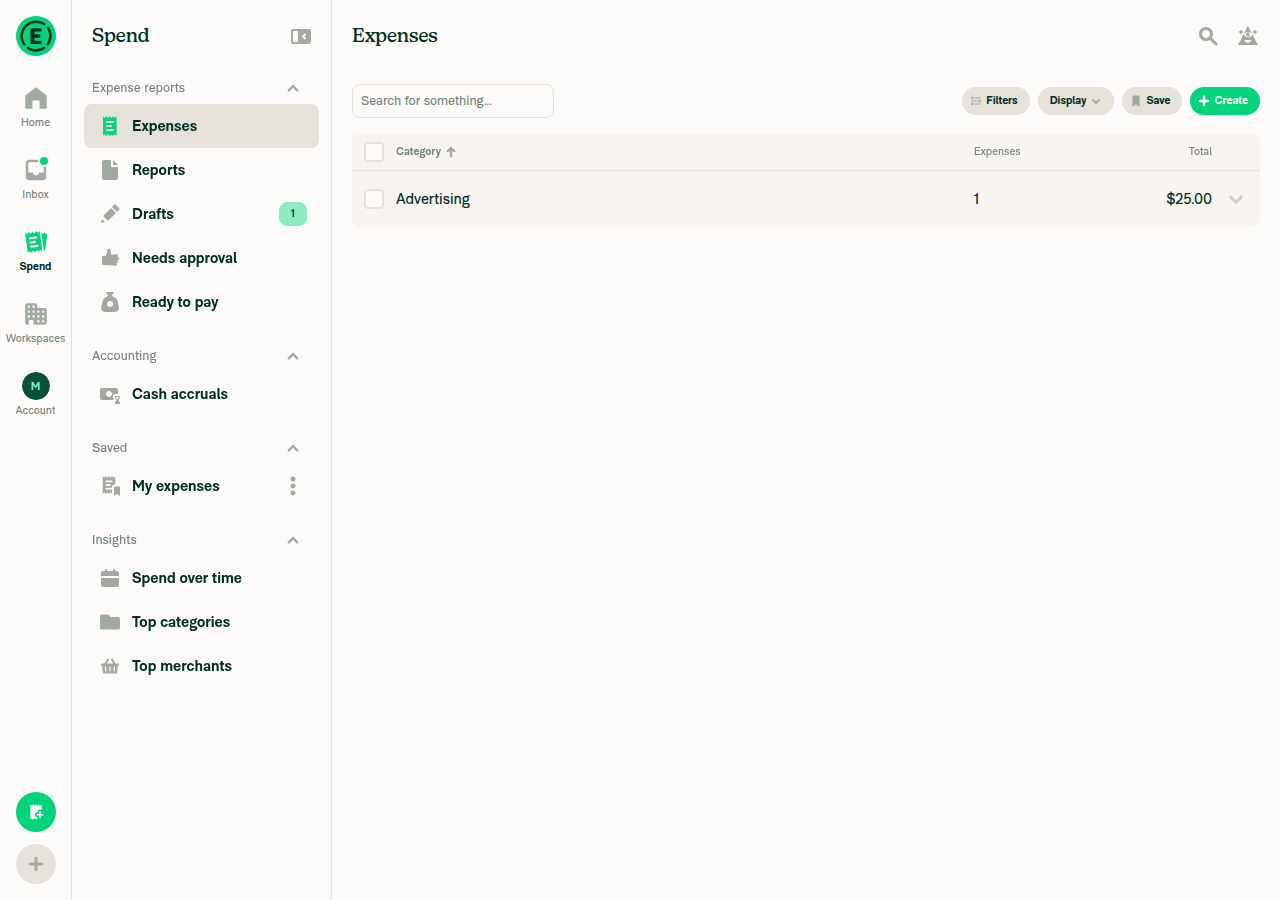Select Ready to pay
Viewport: 1280px width, 900px height.
201,302
